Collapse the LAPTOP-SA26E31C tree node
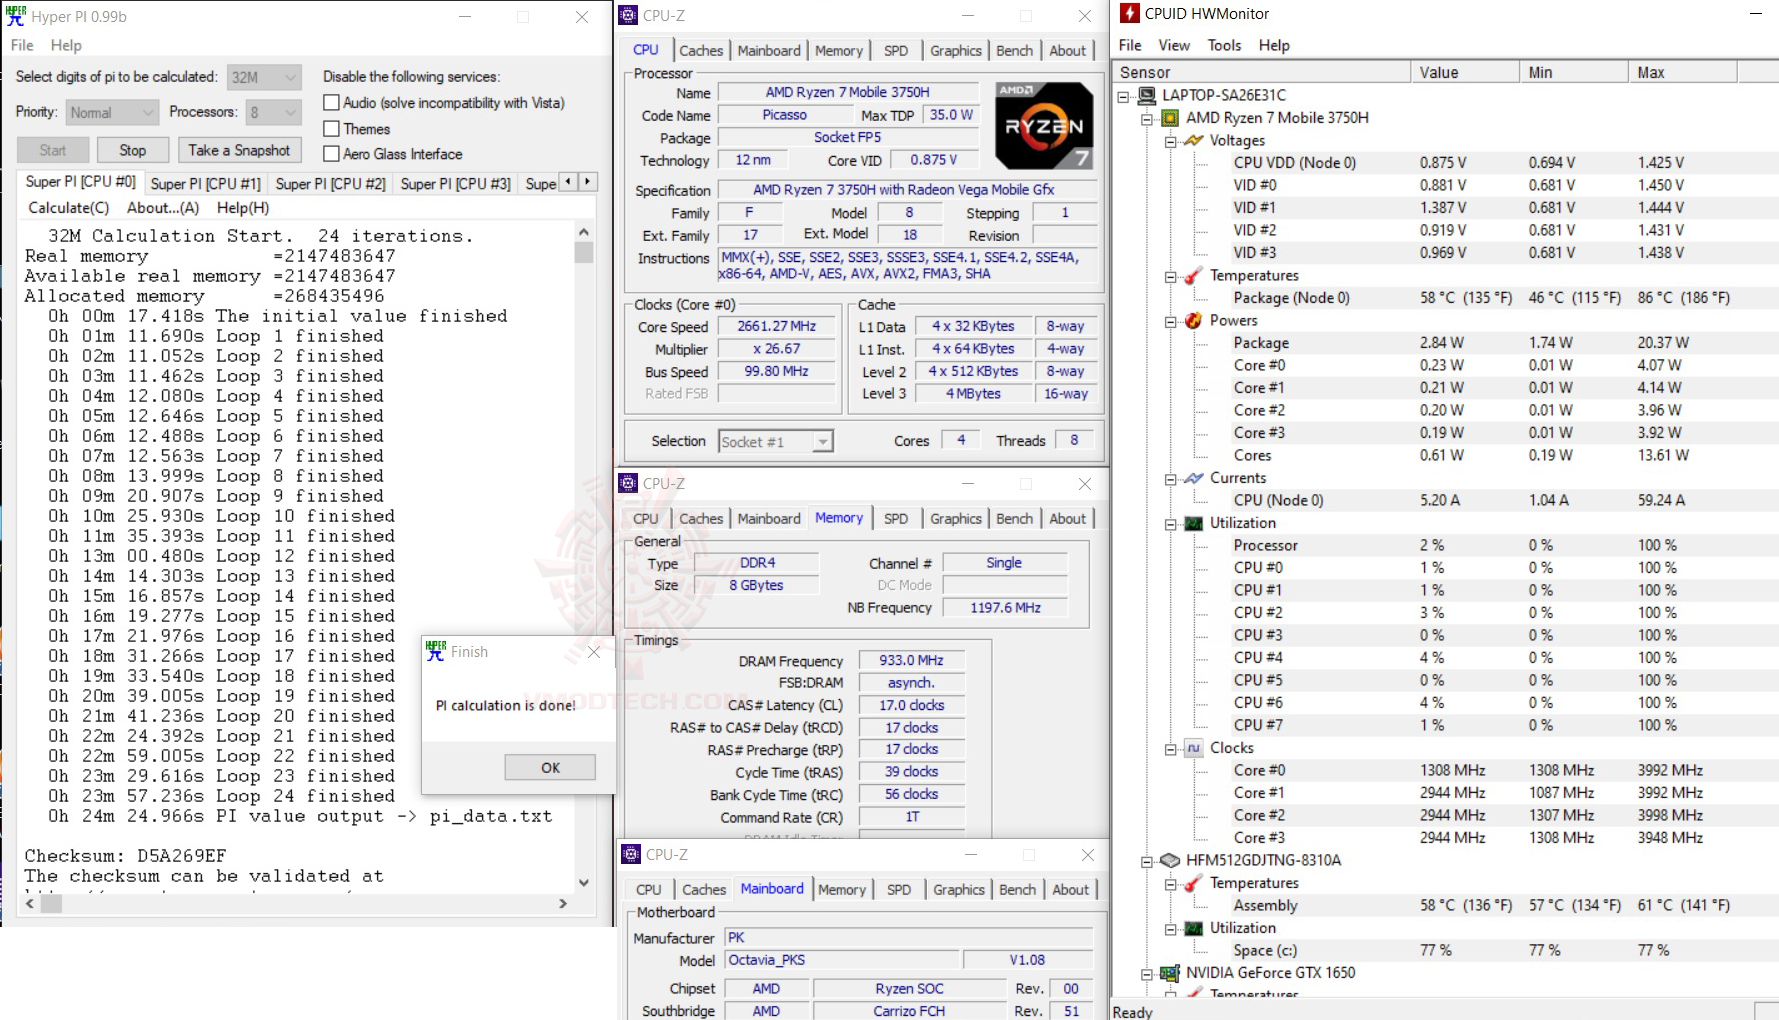Image resolution: width=1779 pixels, height=1020 pixels. click(1124, 96)
